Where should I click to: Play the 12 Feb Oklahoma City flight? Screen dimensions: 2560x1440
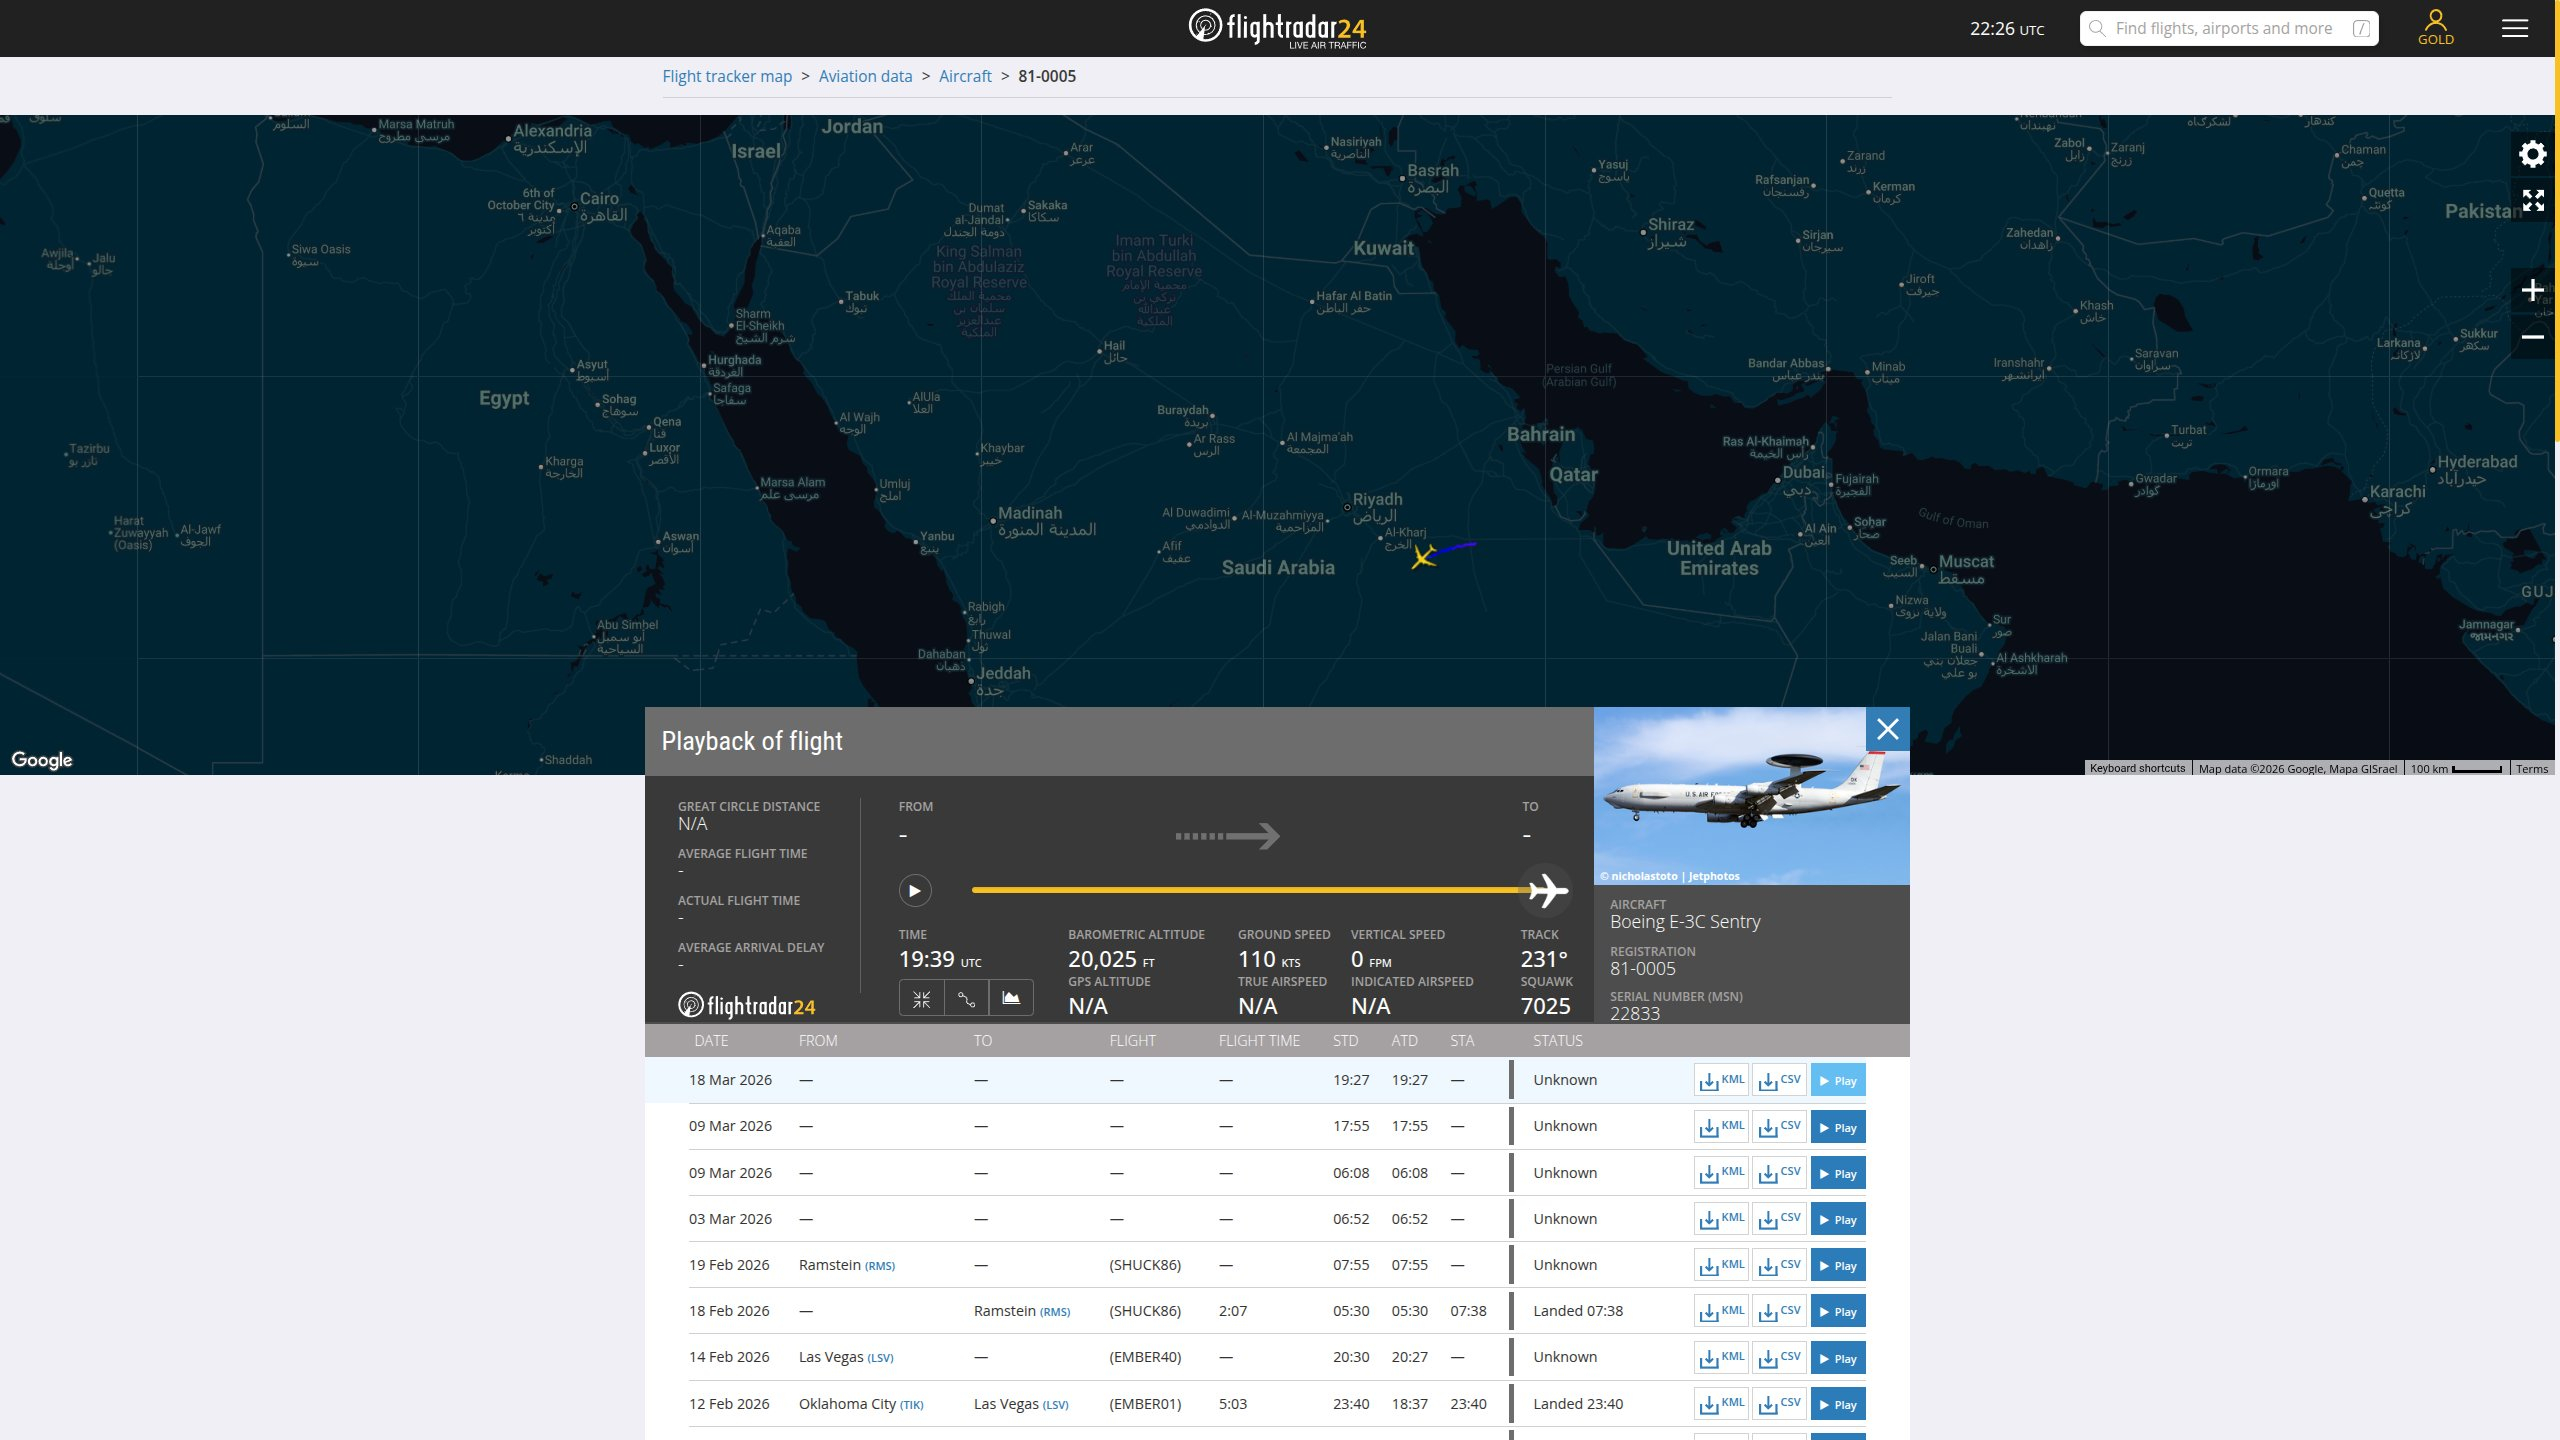[x=1837, y=1405]
